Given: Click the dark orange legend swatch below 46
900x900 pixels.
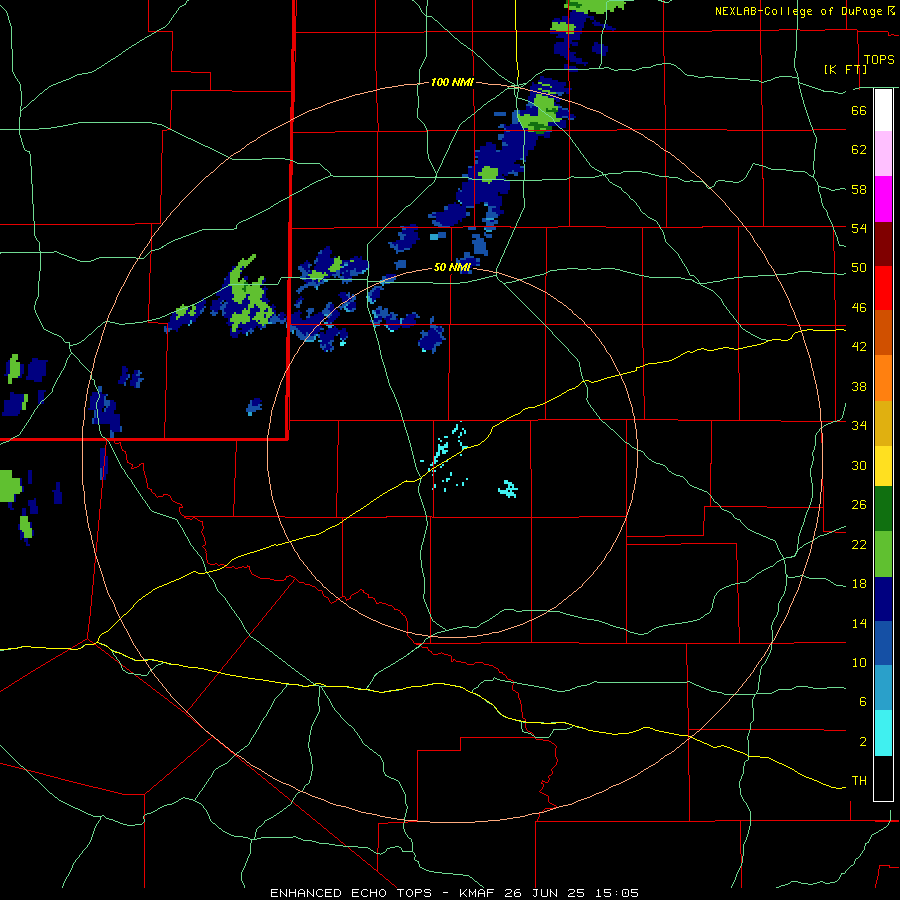Looking at the screenshot, I should pos(883,332).
